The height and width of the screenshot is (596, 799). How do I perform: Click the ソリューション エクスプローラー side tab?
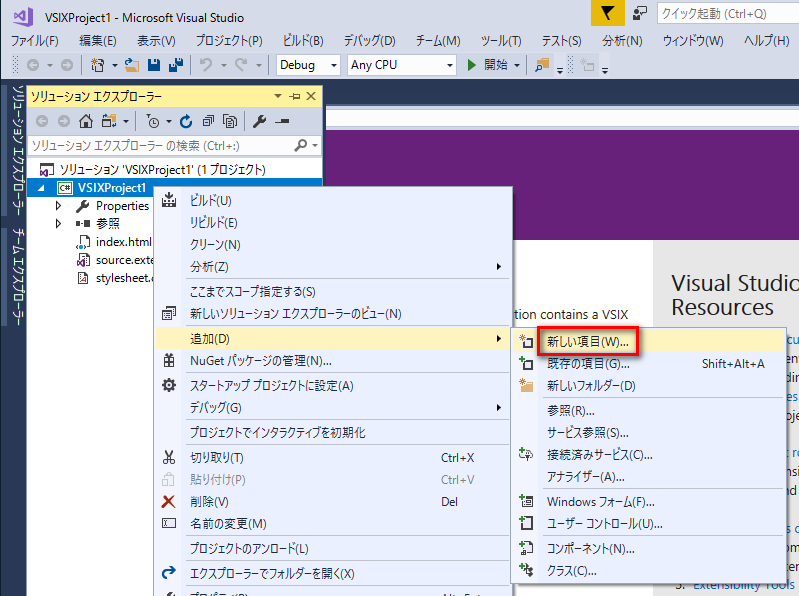(18, 150)
